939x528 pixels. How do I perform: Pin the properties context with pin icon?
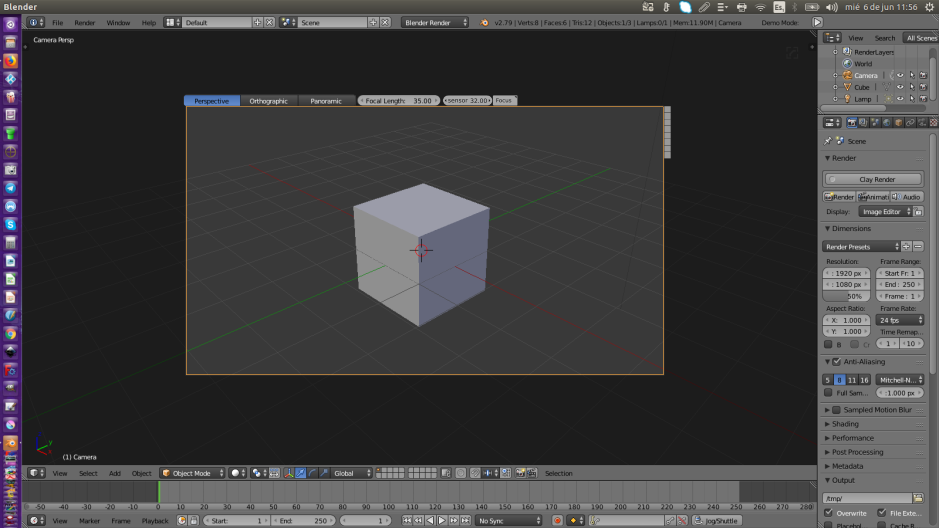click(x=828, y=141)
